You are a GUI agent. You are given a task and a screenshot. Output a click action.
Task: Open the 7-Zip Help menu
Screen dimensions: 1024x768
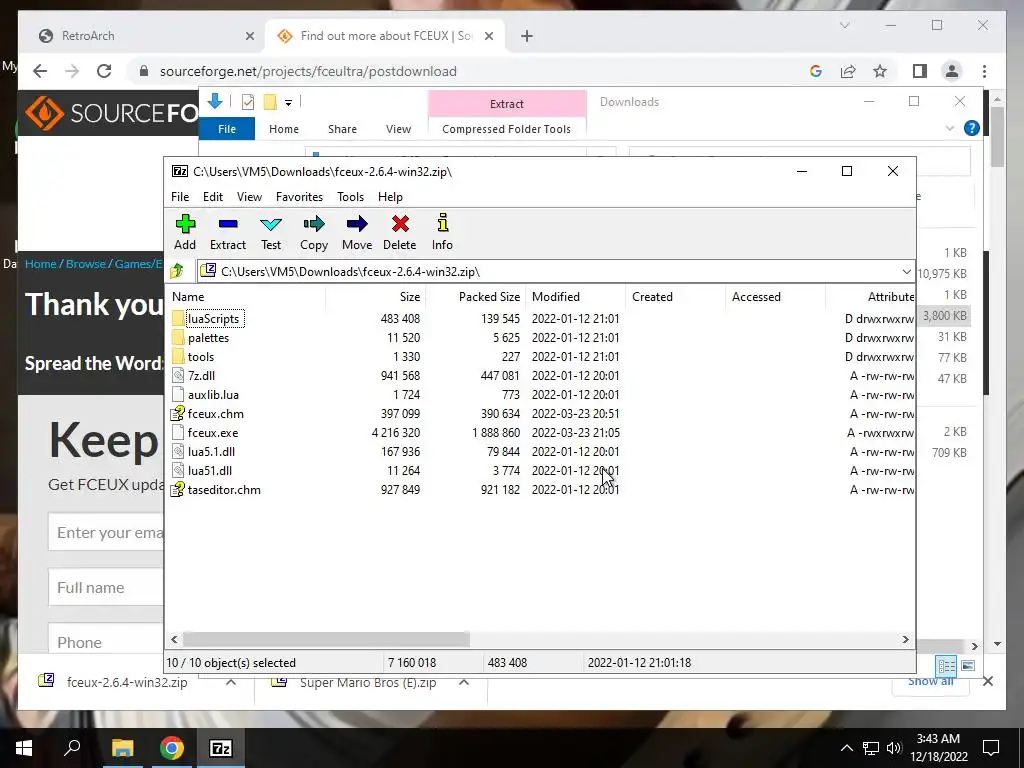coord(390,197)
